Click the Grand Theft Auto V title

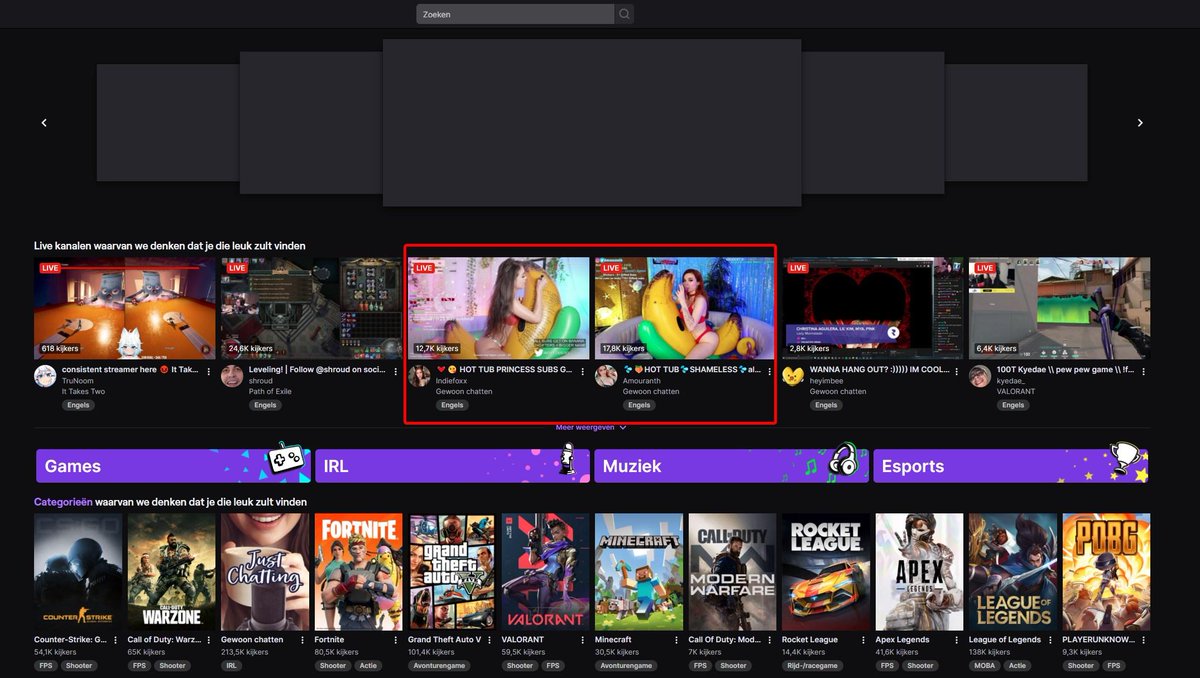(445, 640)
